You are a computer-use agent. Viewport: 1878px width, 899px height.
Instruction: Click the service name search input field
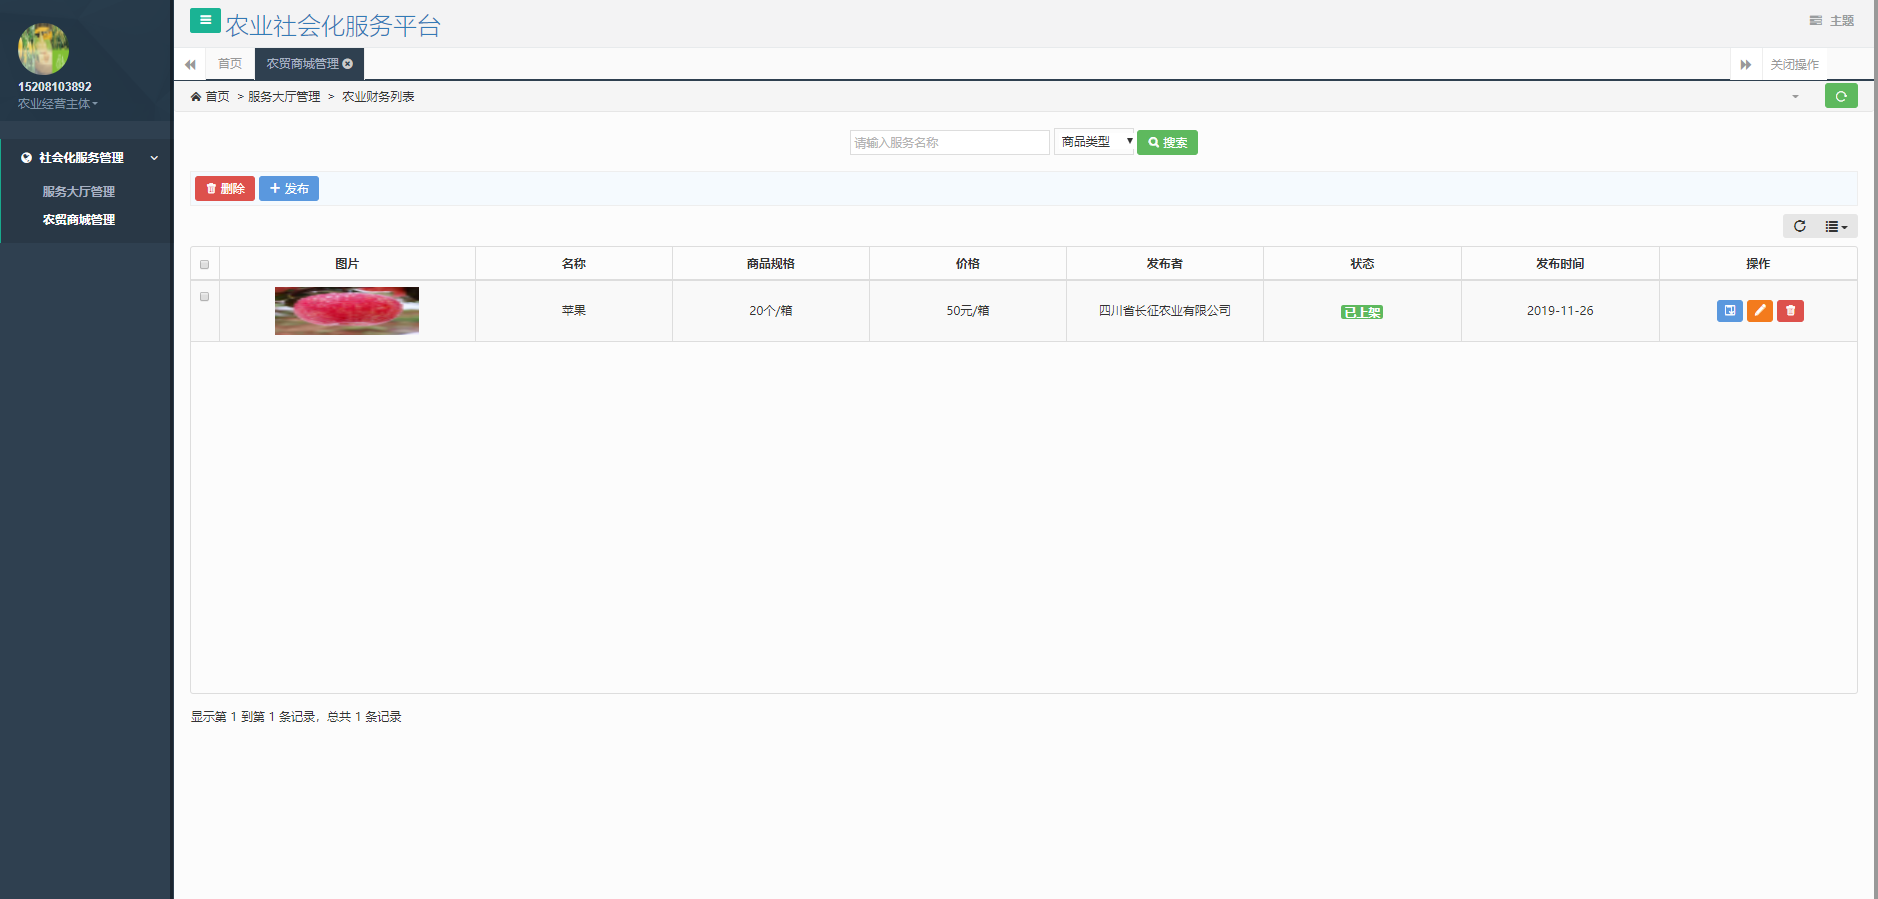[949, 142]
